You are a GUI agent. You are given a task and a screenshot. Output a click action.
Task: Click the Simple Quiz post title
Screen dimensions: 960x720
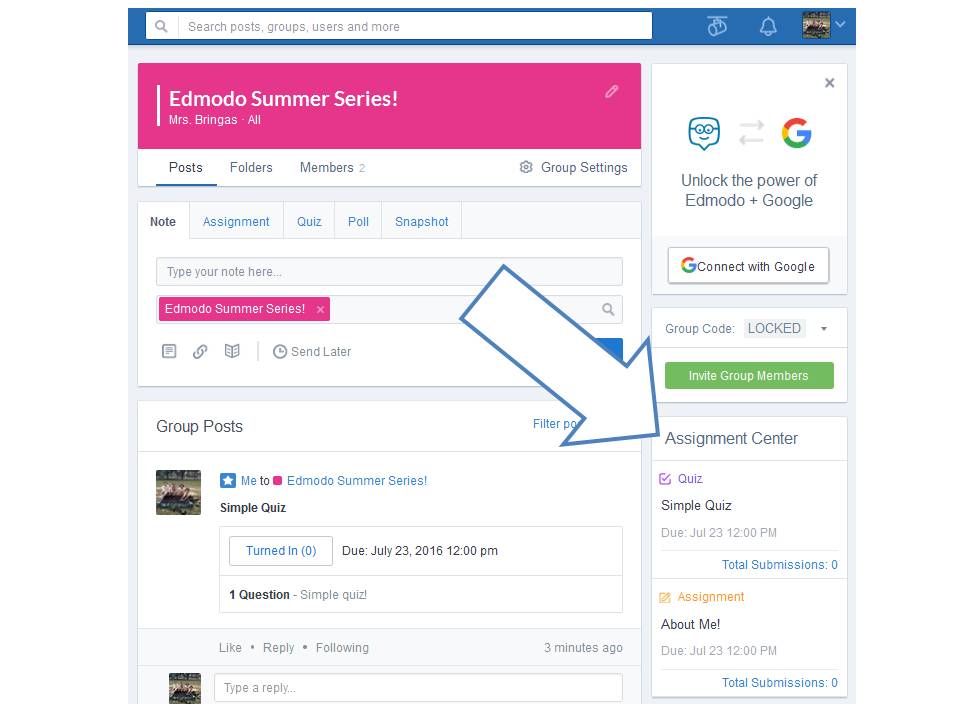253,508
